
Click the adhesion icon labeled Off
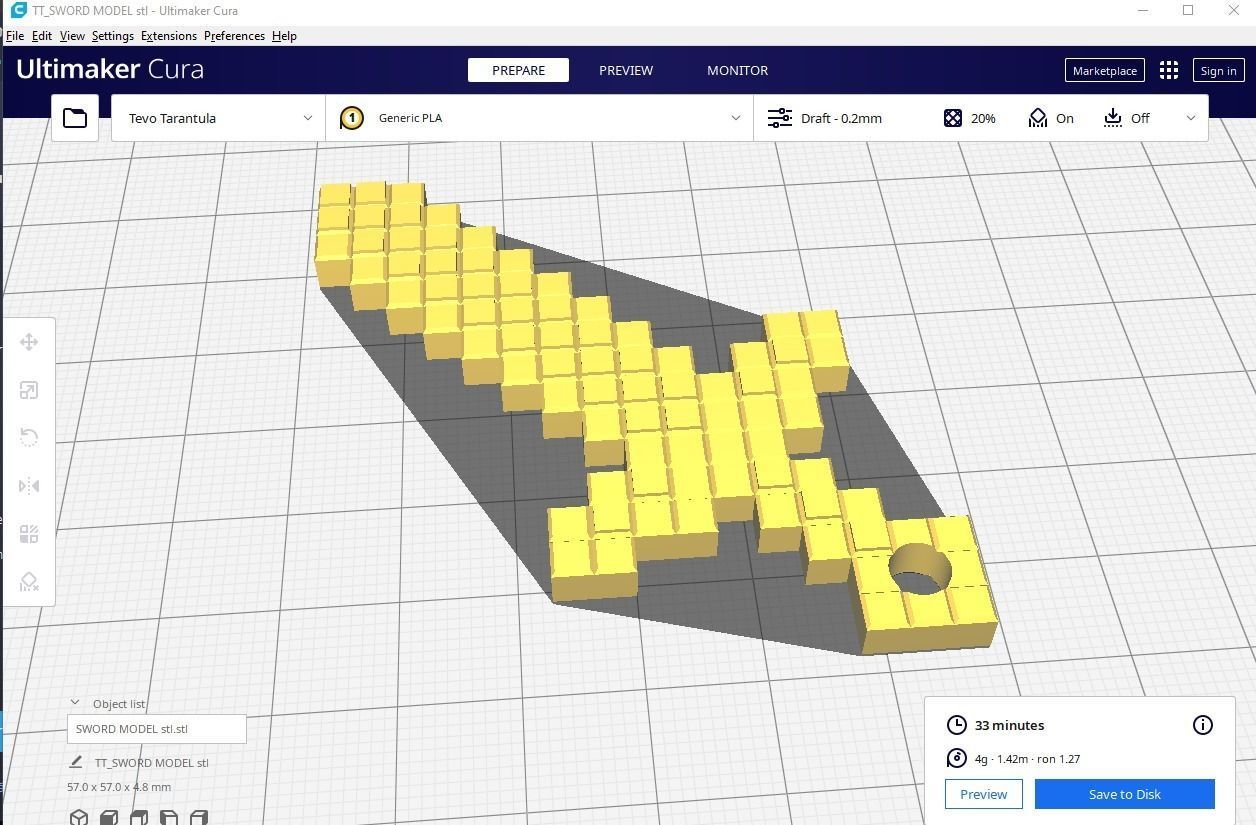click(1113, 118)
